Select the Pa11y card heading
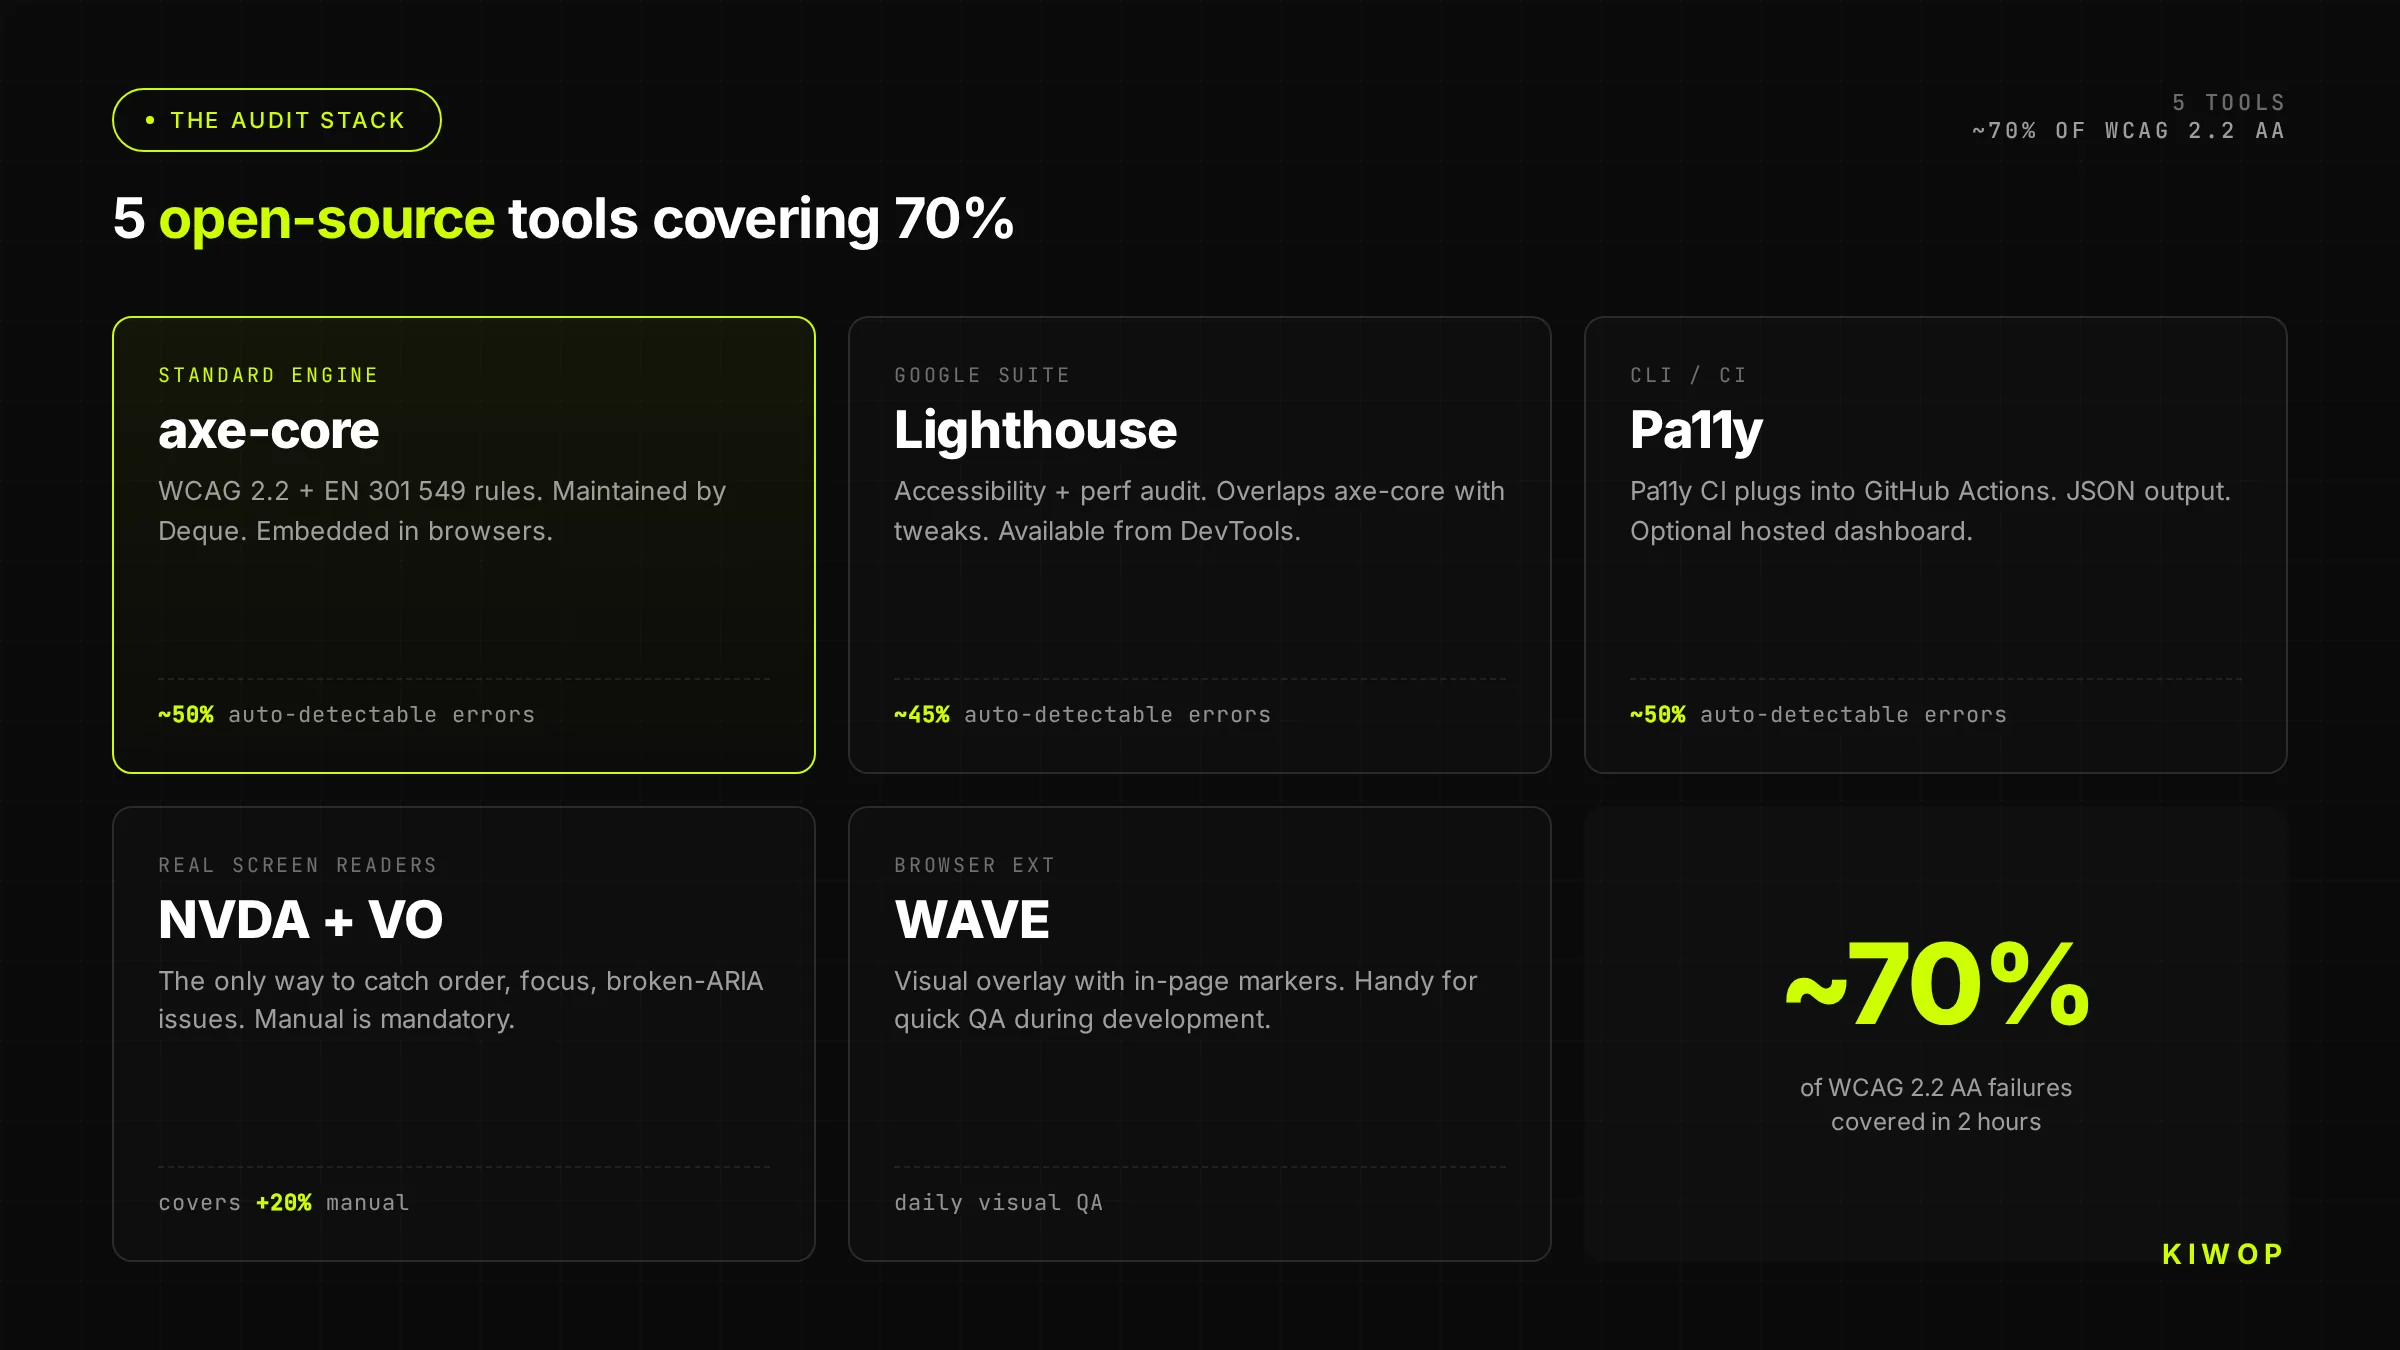Image resolution: width=2400 pixels, height=1350 pixels. [1696, 431]
